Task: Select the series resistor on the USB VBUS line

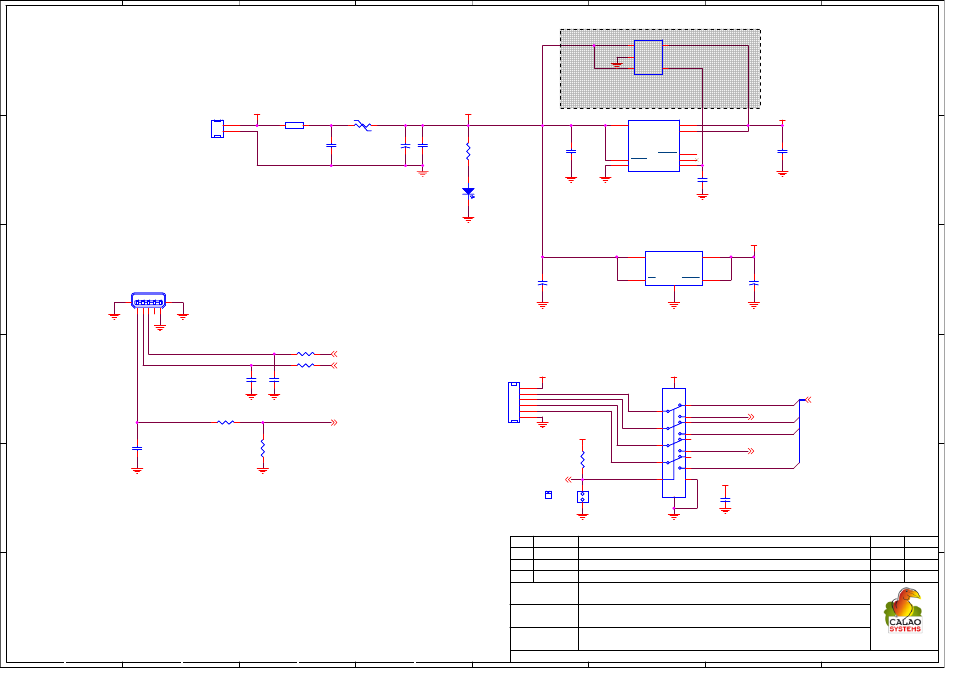Action: click(226, 422)
